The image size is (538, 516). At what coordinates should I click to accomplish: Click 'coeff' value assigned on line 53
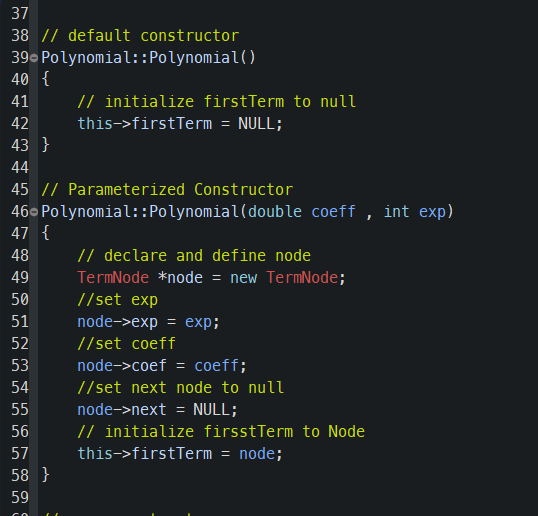click(217, 366)
